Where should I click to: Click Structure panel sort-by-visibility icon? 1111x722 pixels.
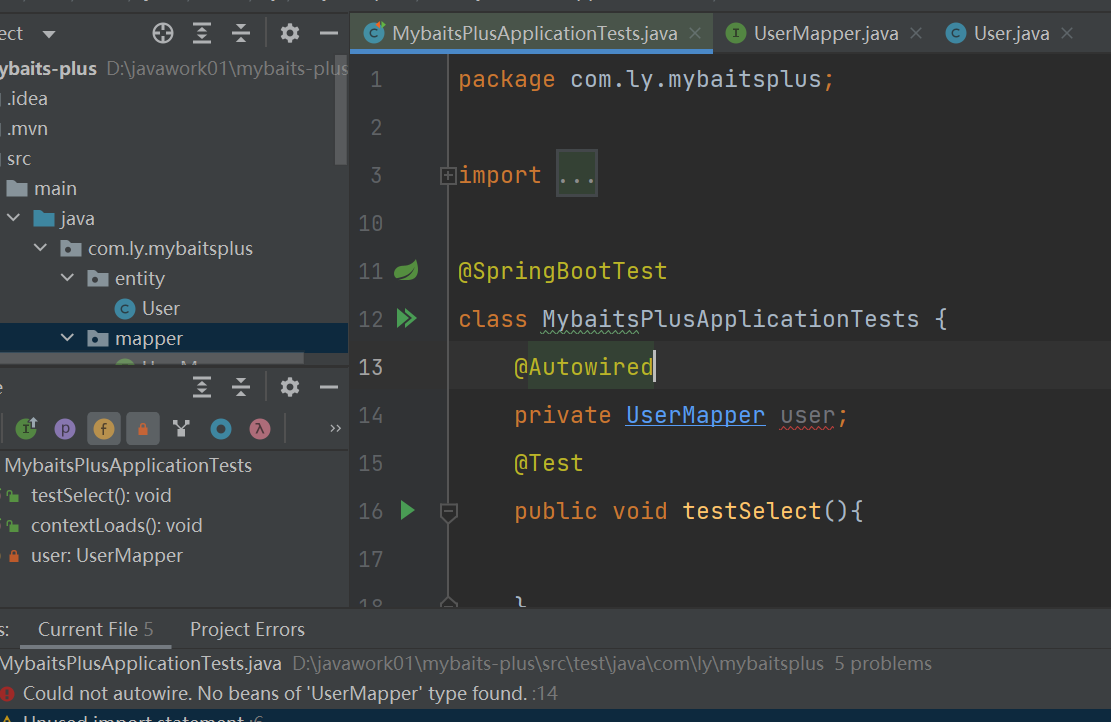click(27, 429)
